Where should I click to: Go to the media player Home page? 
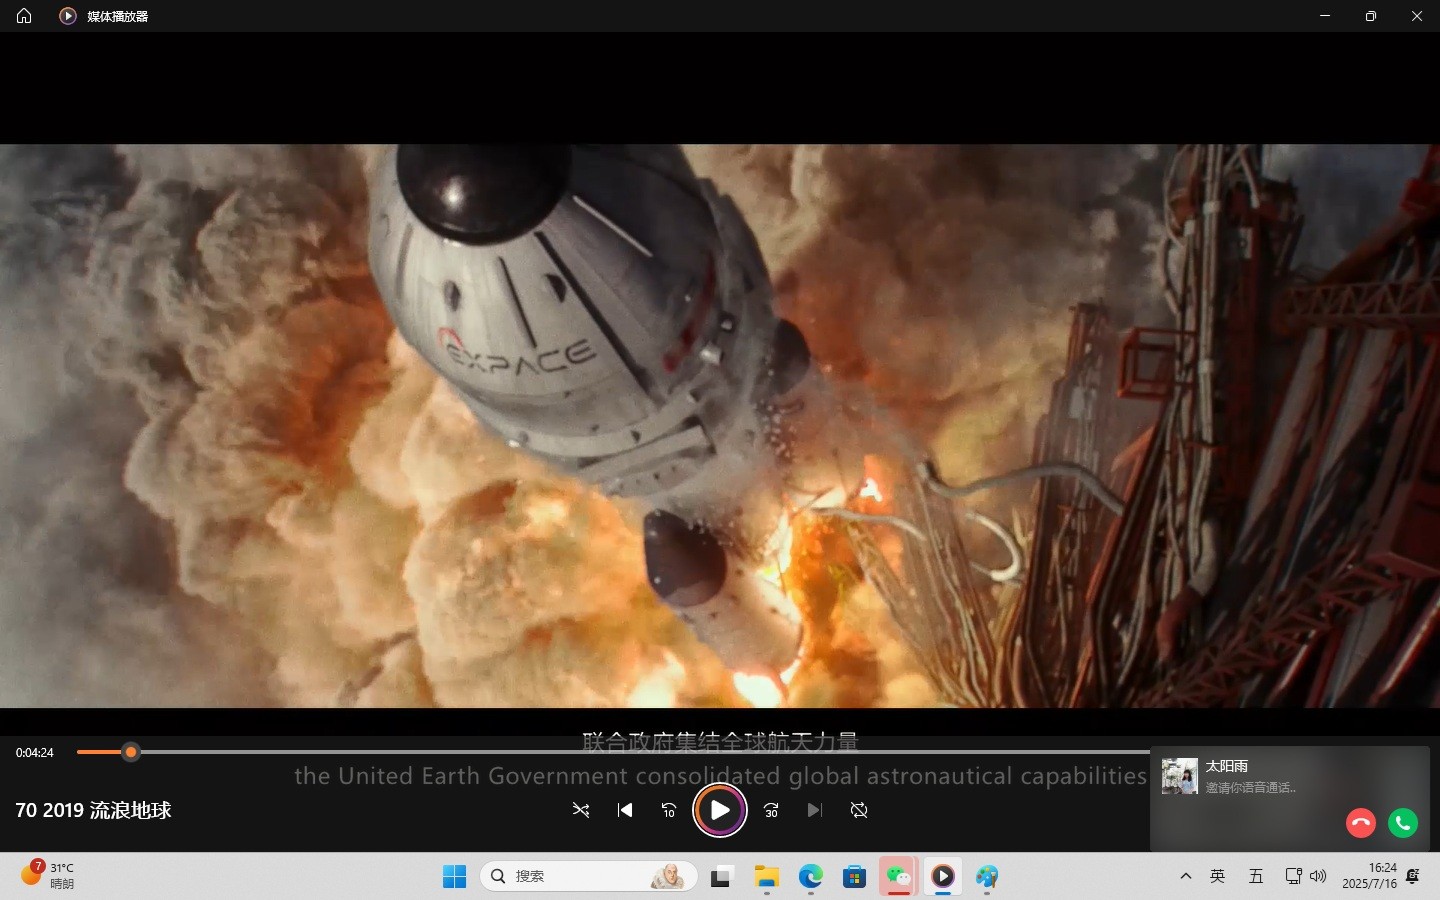(24, 16)
